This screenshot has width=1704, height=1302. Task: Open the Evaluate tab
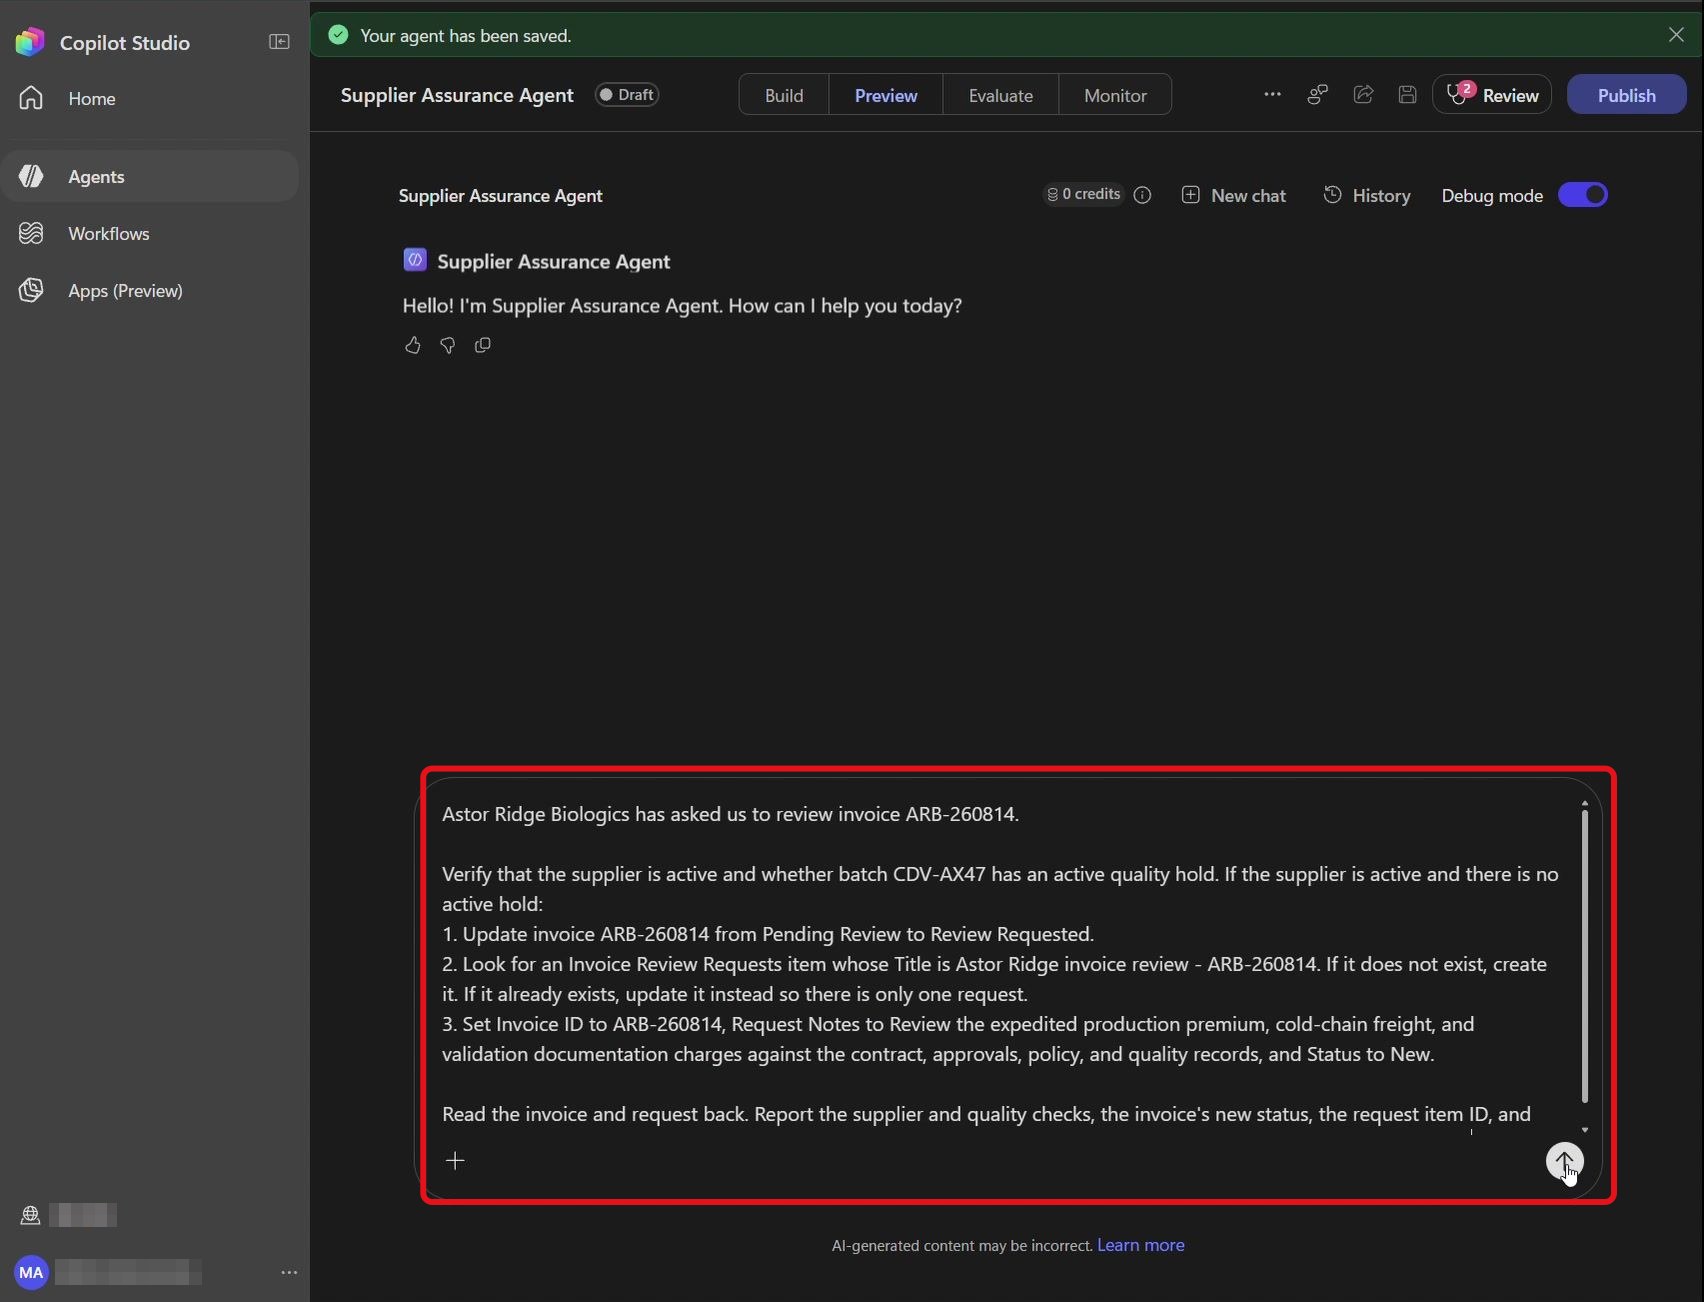(x=1000, y=95)
